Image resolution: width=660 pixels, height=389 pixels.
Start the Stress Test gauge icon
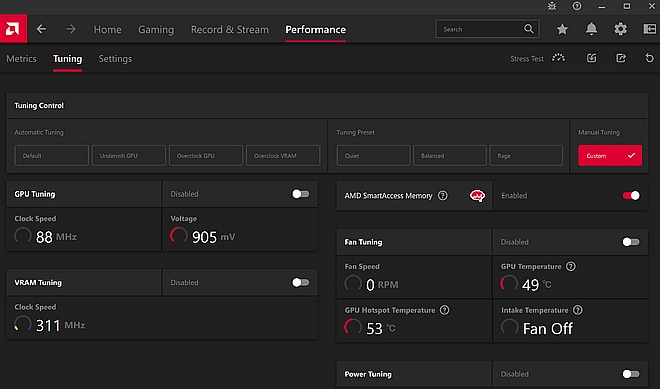[559, 58]
